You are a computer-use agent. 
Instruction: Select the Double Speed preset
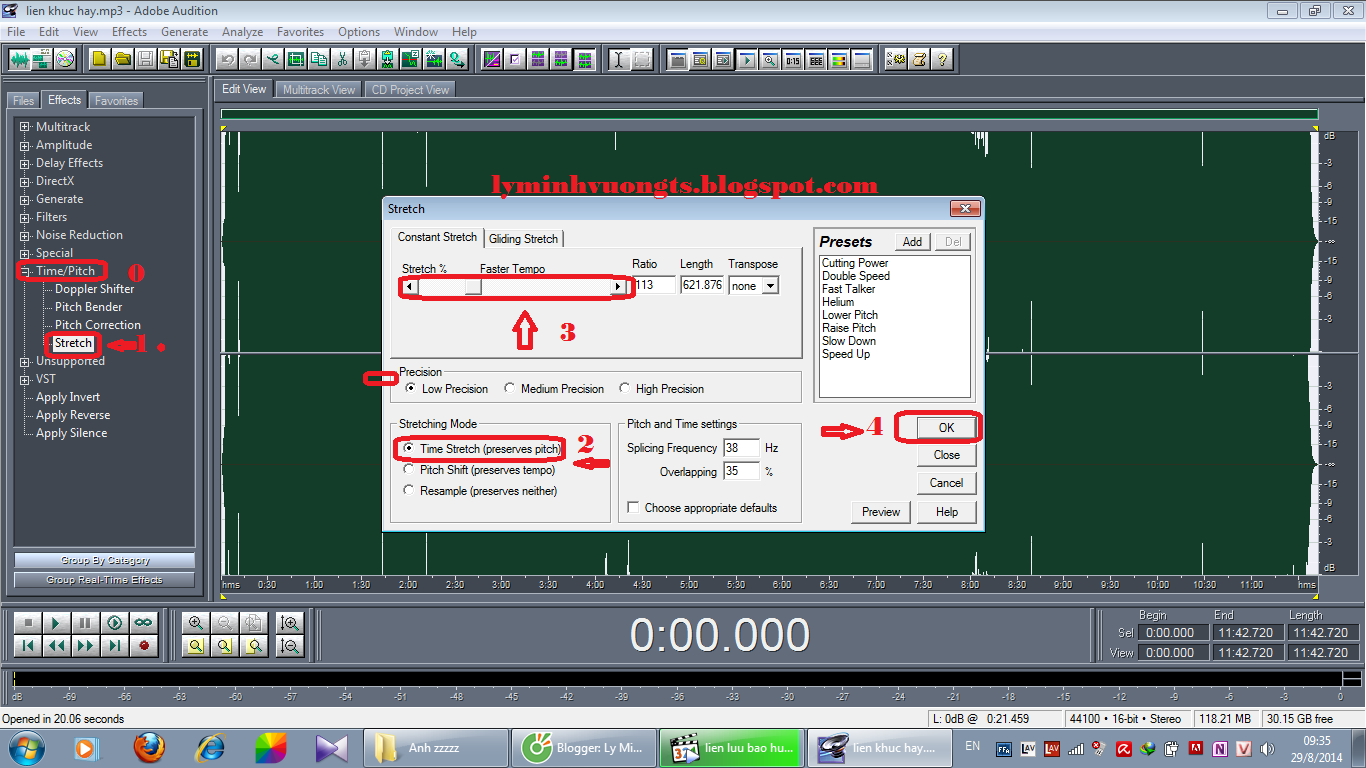pyautogui.click(x=856, y=276)
